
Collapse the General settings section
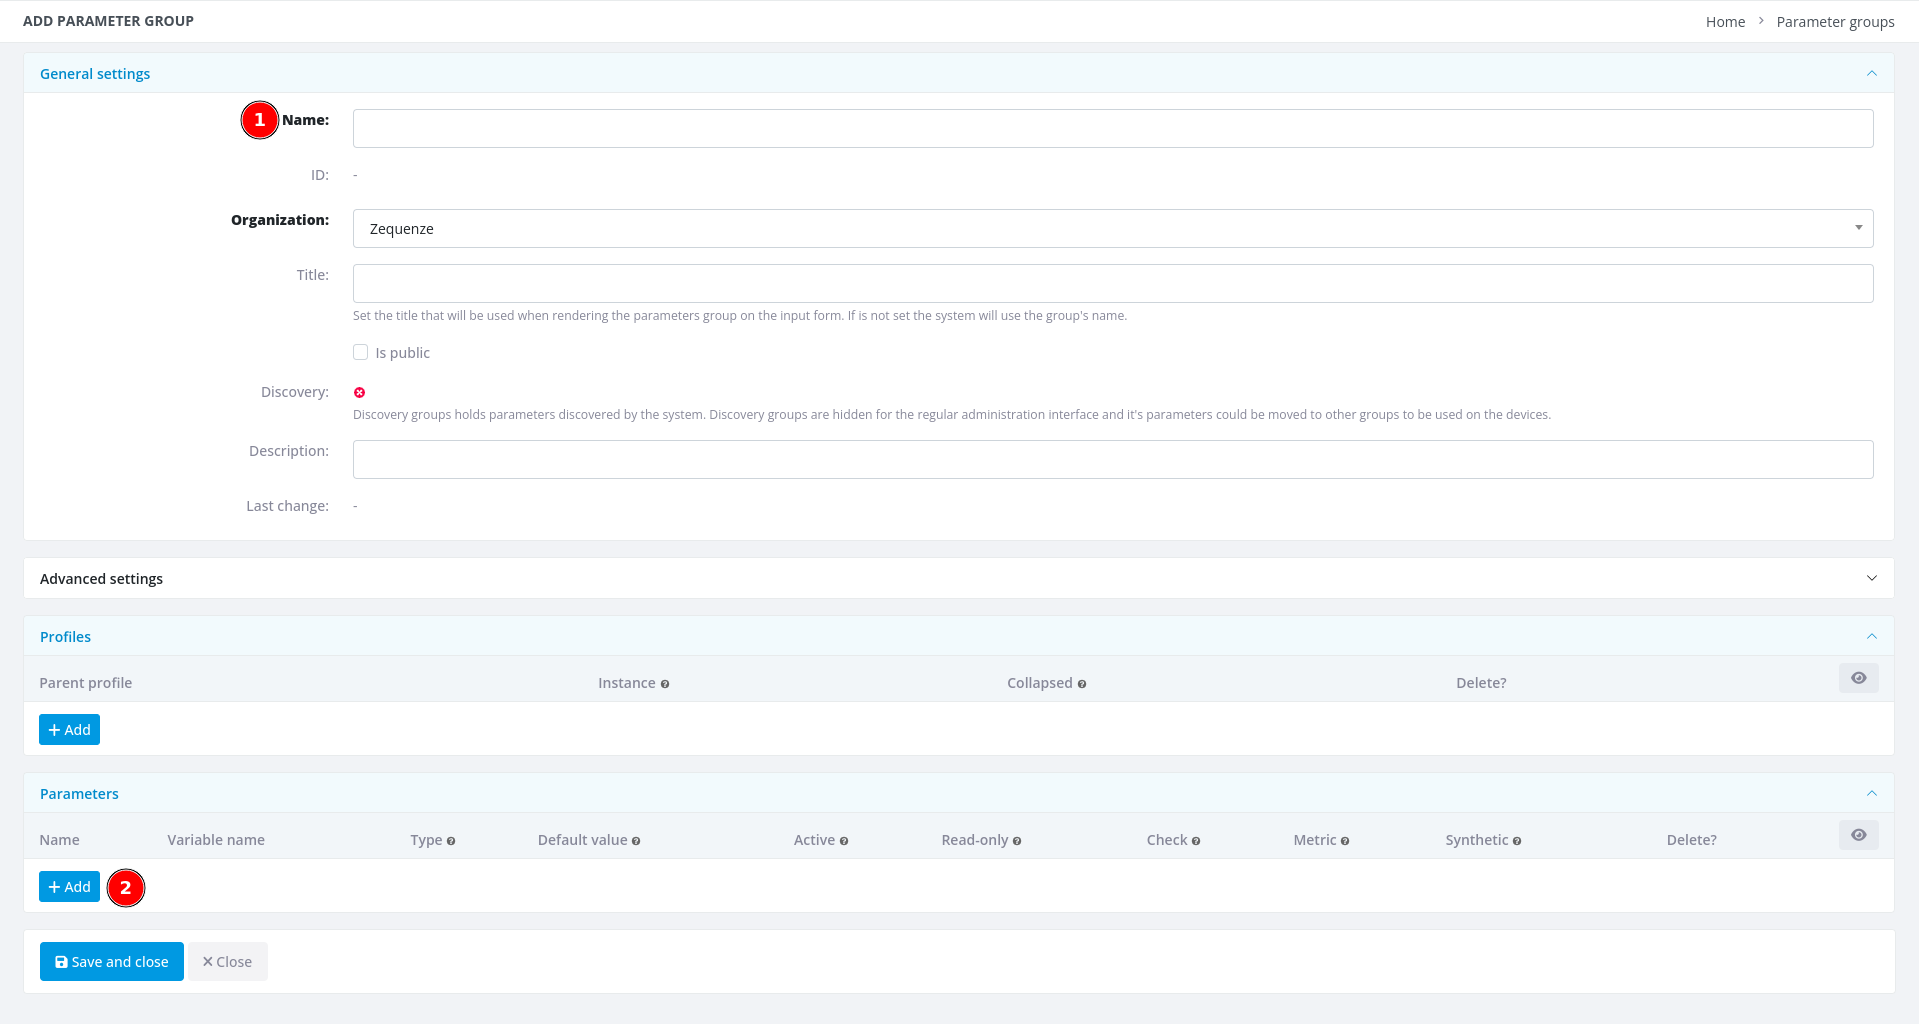point(1871,73)
